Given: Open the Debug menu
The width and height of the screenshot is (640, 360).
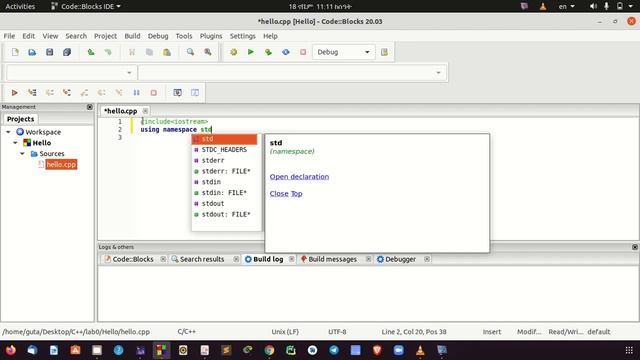Looking at the screenshot, I should tap(158, 36).
